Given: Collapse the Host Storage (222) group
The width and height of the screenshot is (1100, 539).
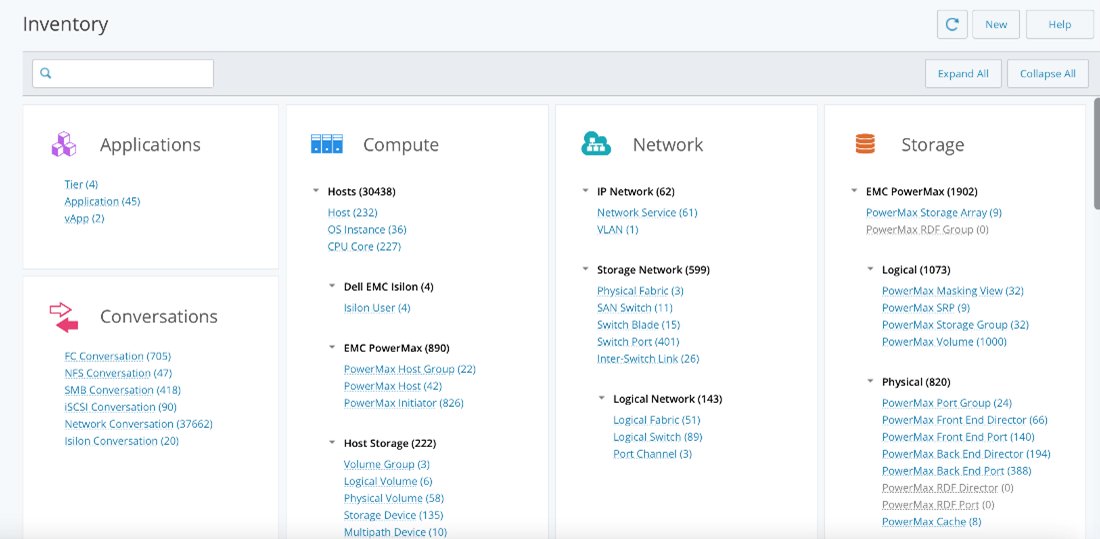Looking at the screenshot, I should [333, 443].
